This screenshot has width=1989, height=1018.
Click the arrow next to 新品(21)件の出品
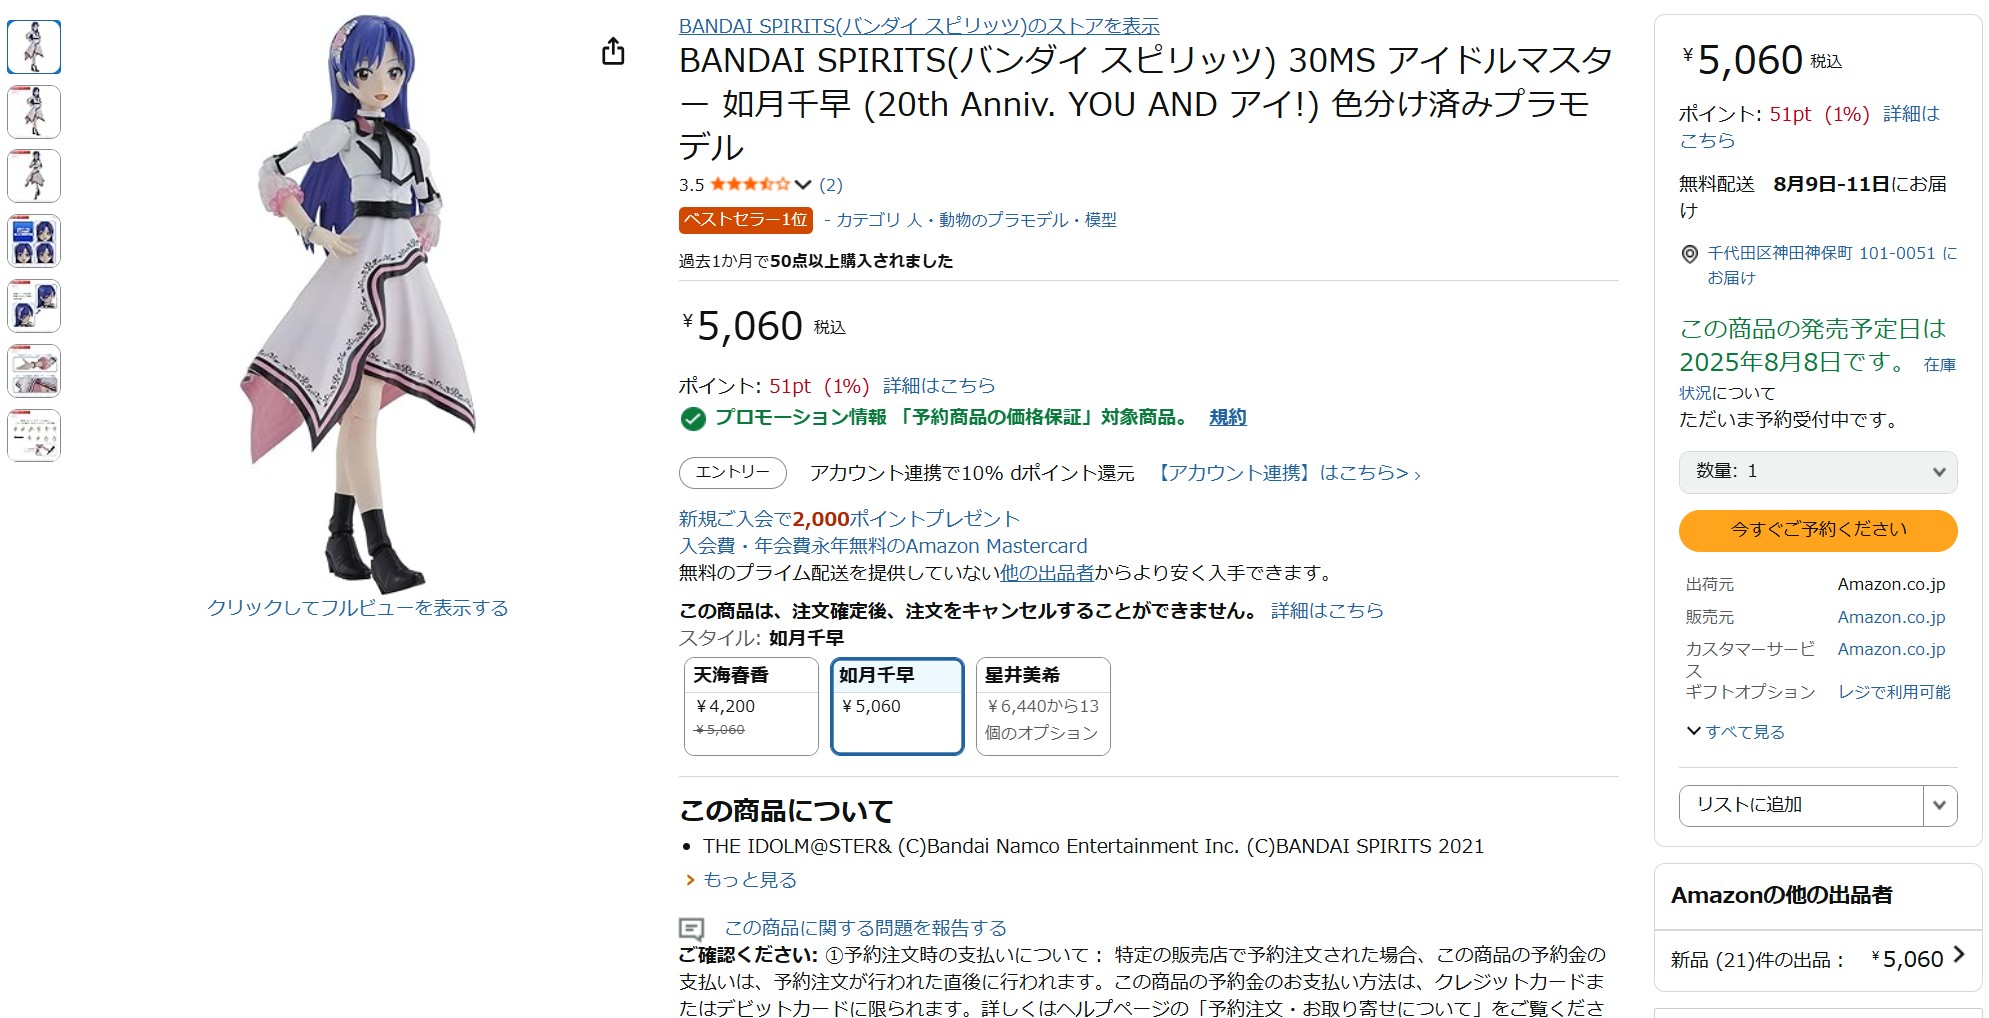[1957, 958]
